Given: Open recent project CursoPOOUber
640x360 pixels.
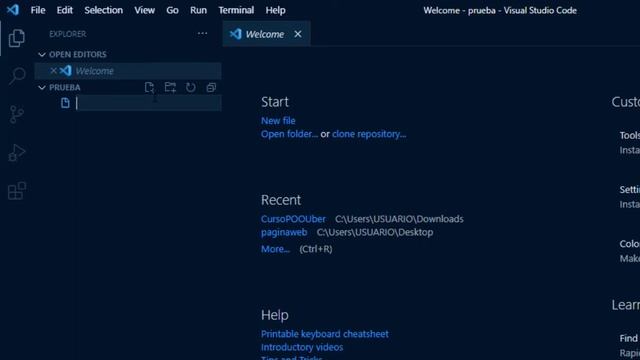Looking at the screenshot, I should 293,219.
